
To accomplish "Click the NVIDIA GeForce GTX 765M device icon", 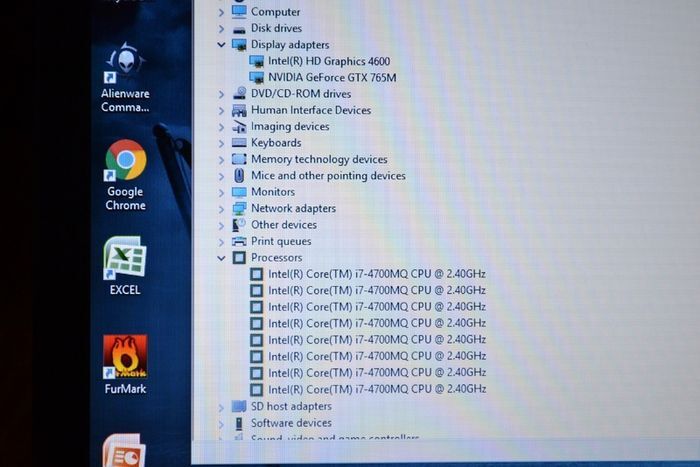I will coord(256,78).
